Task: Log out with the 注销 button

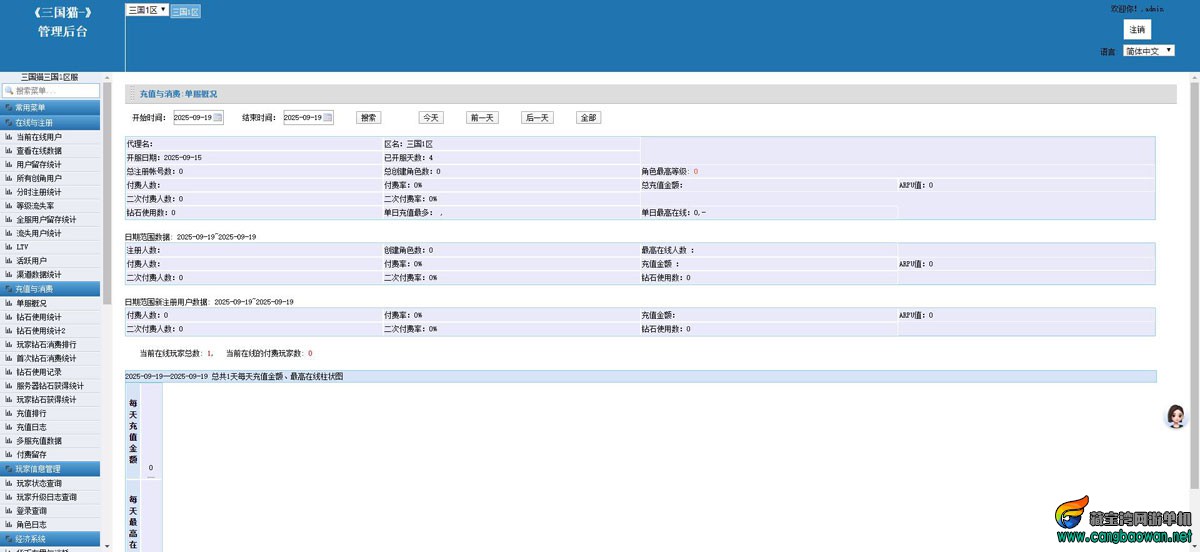Action: pos(1137,30)
